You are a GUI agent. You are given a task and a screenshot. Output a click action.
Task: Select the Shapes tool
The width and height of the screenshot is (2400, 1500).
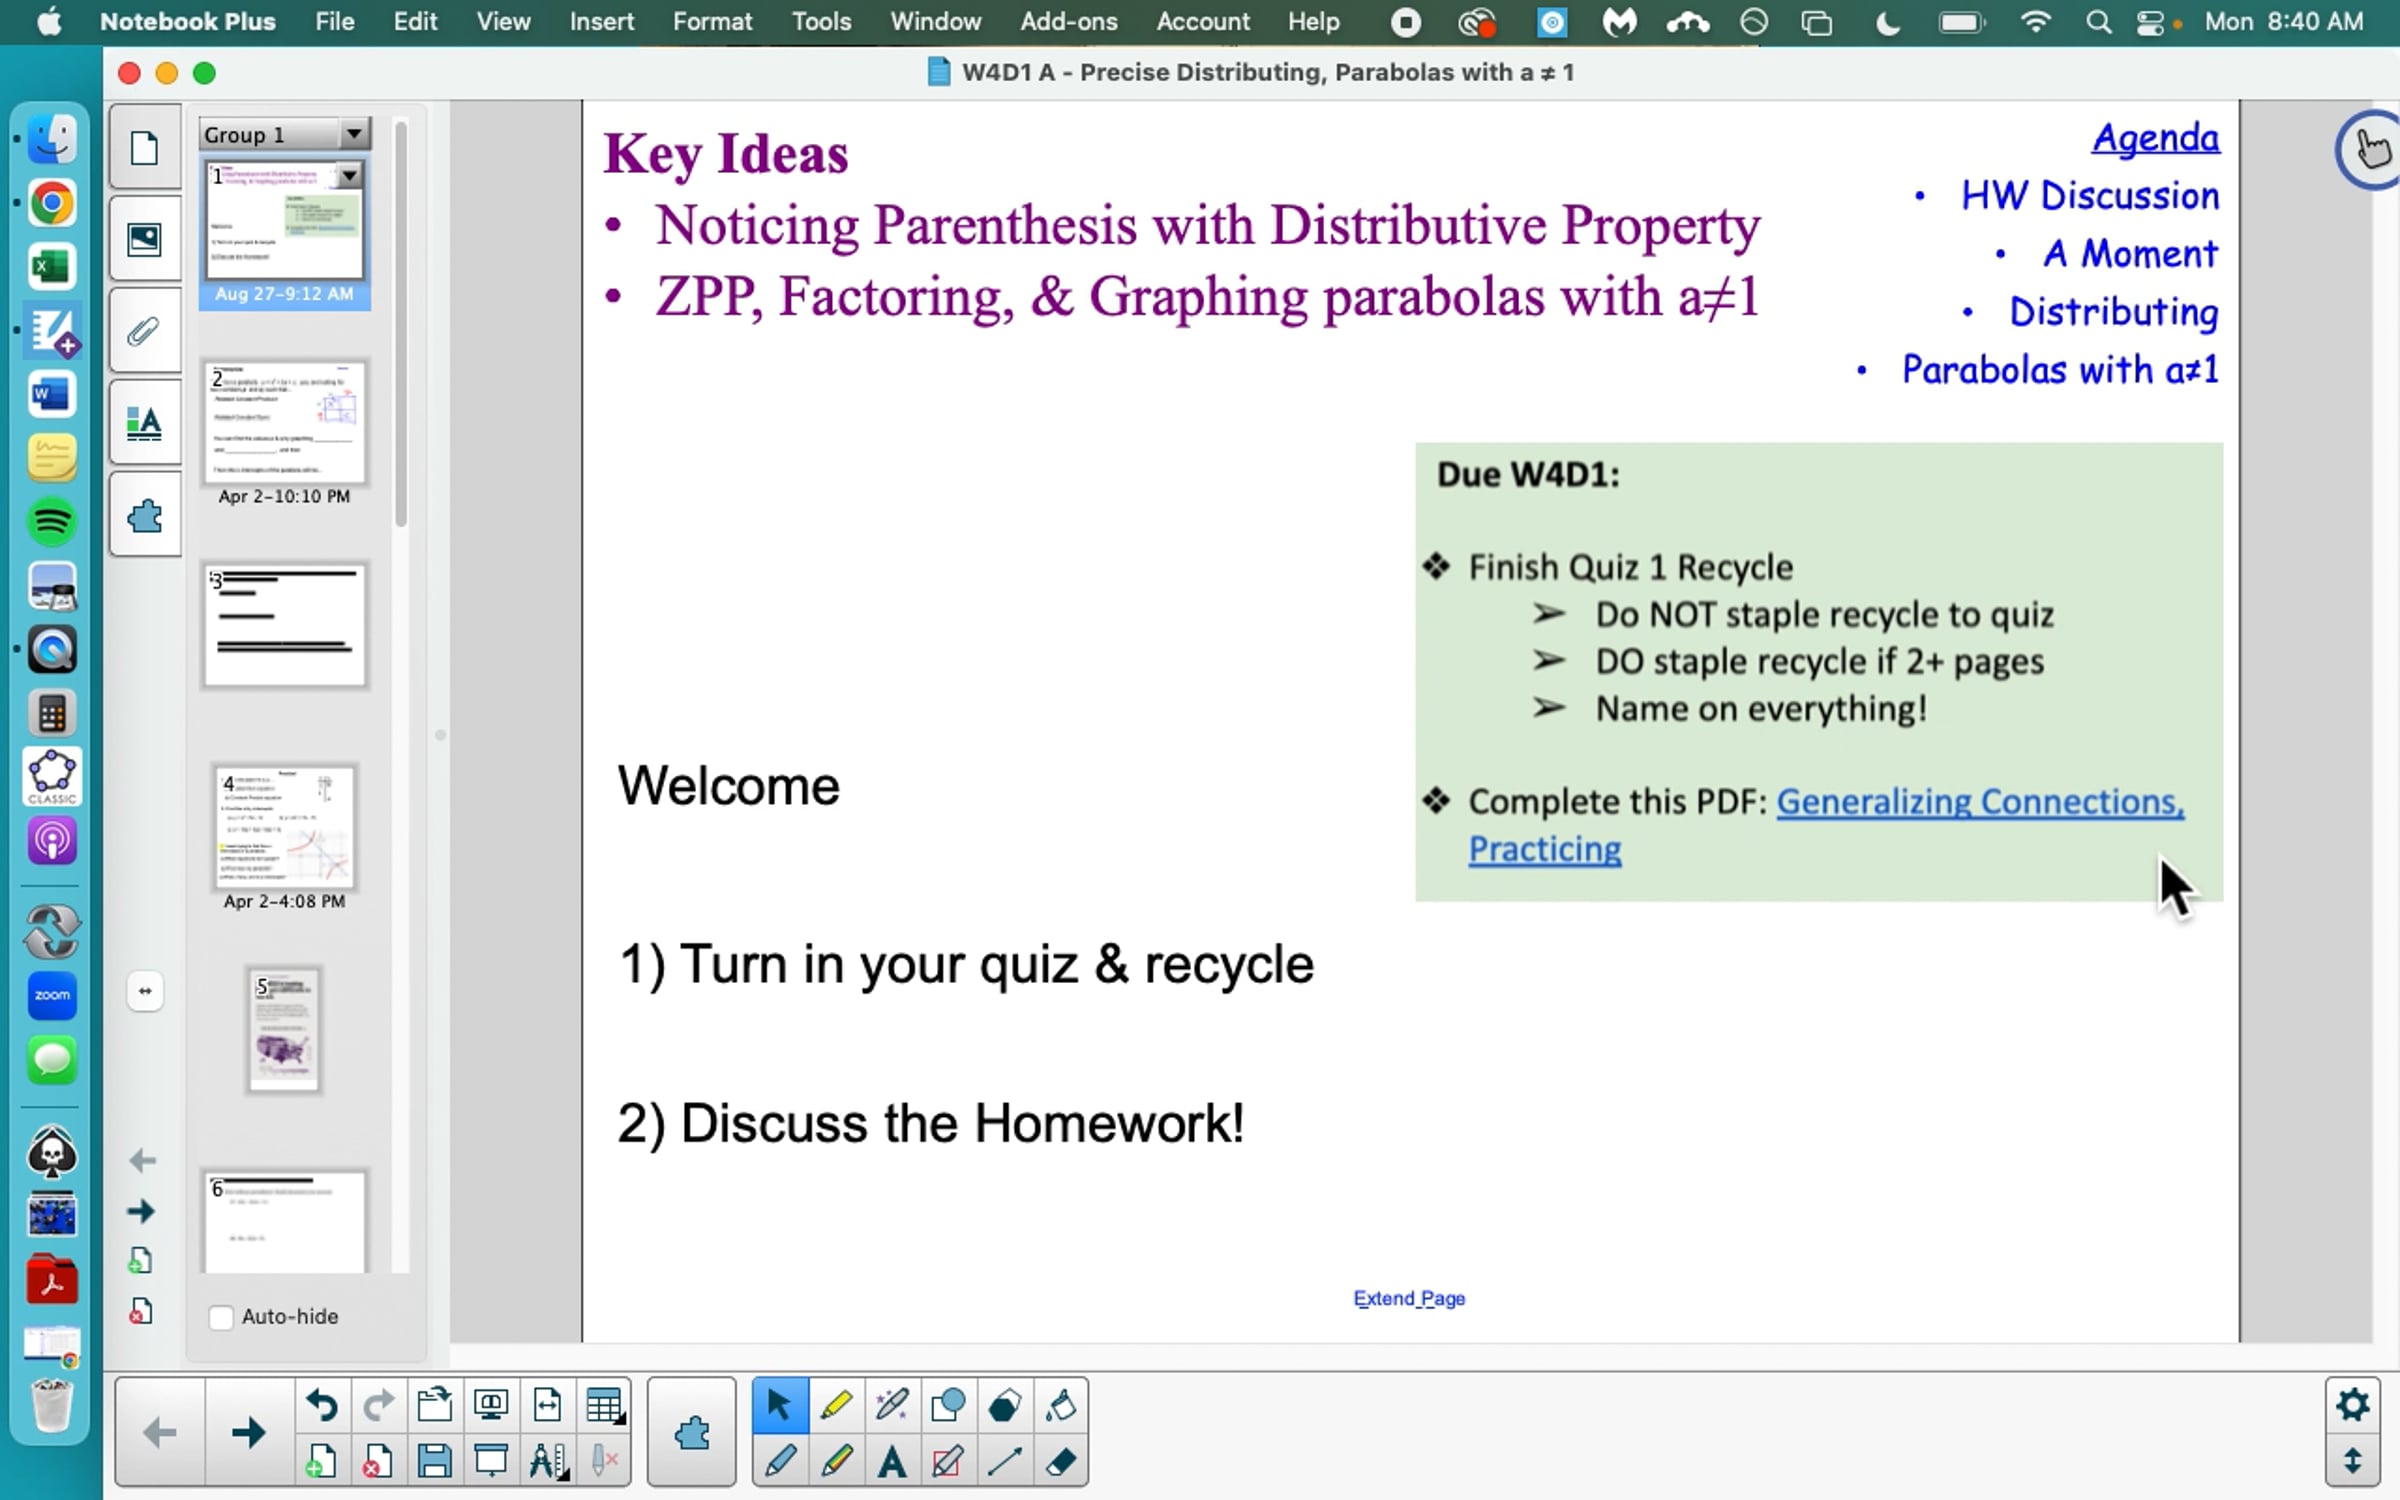948,1406
